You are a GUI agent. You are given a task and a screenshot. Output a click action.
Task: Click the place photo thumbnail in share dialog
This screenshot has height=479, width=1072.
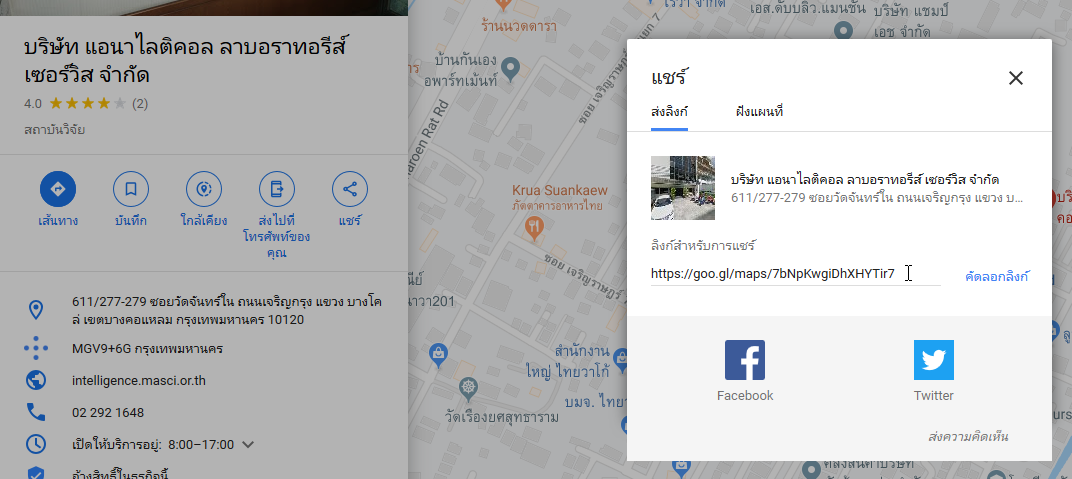pos(682,188)
